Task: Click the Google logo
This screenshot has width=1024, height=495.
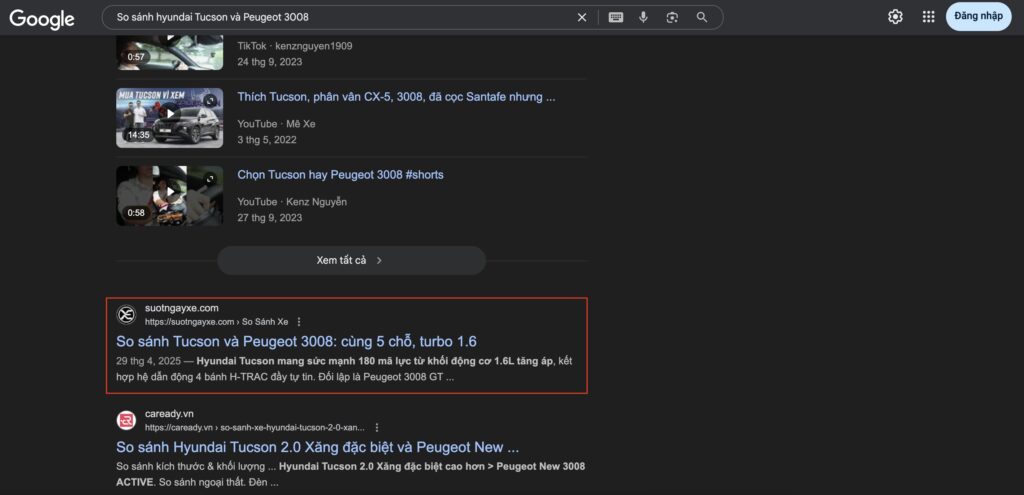Action: click(x=42, y=18)
